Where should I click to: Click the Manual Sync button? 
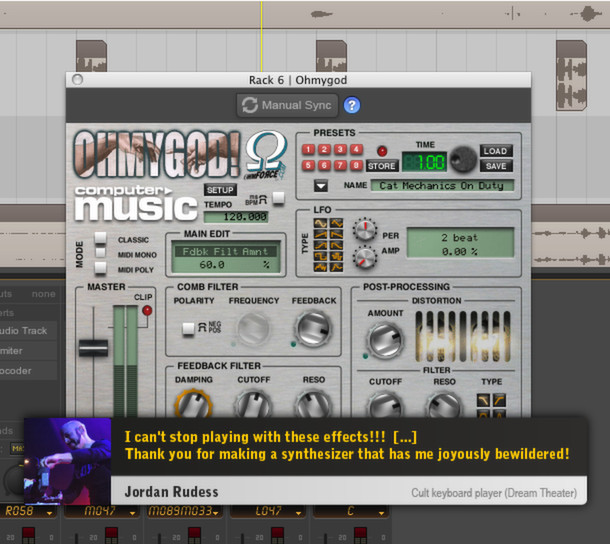coord(287,105)
